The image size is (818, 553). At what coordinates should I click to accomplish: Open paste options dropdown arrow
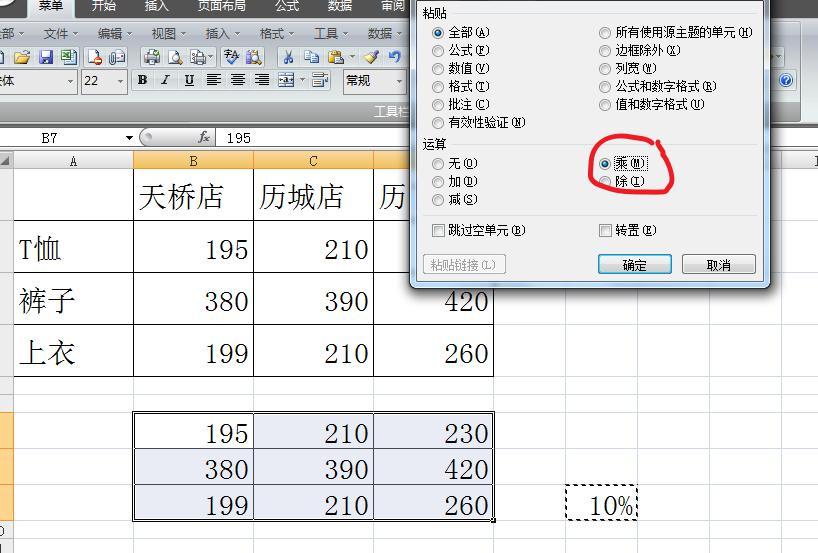[352, 57]
